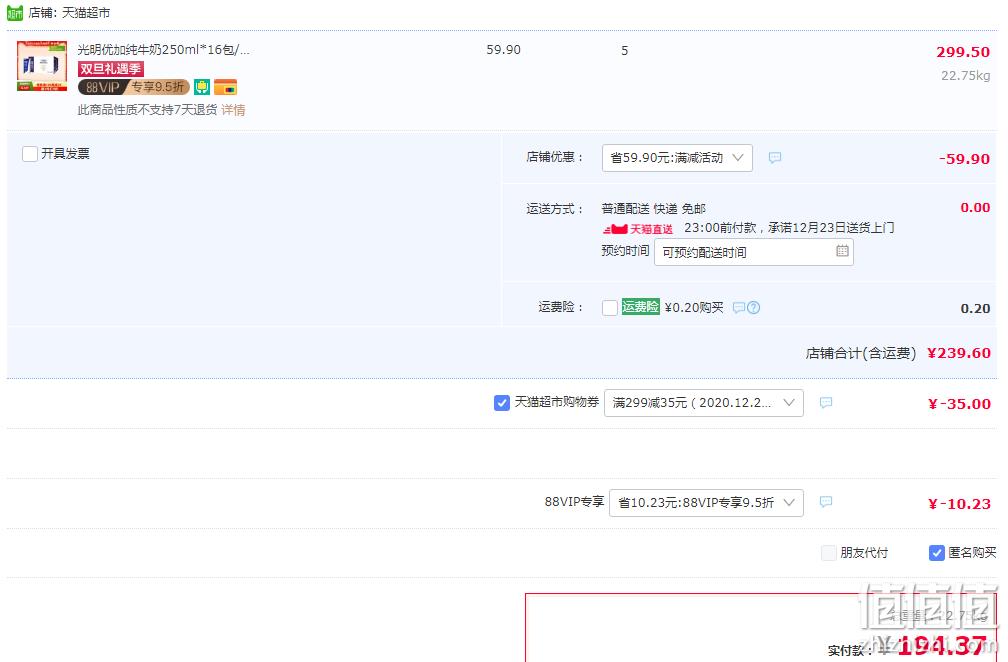
Task: Click the comment icon beside store discount
Action: [x=775, y=157]
